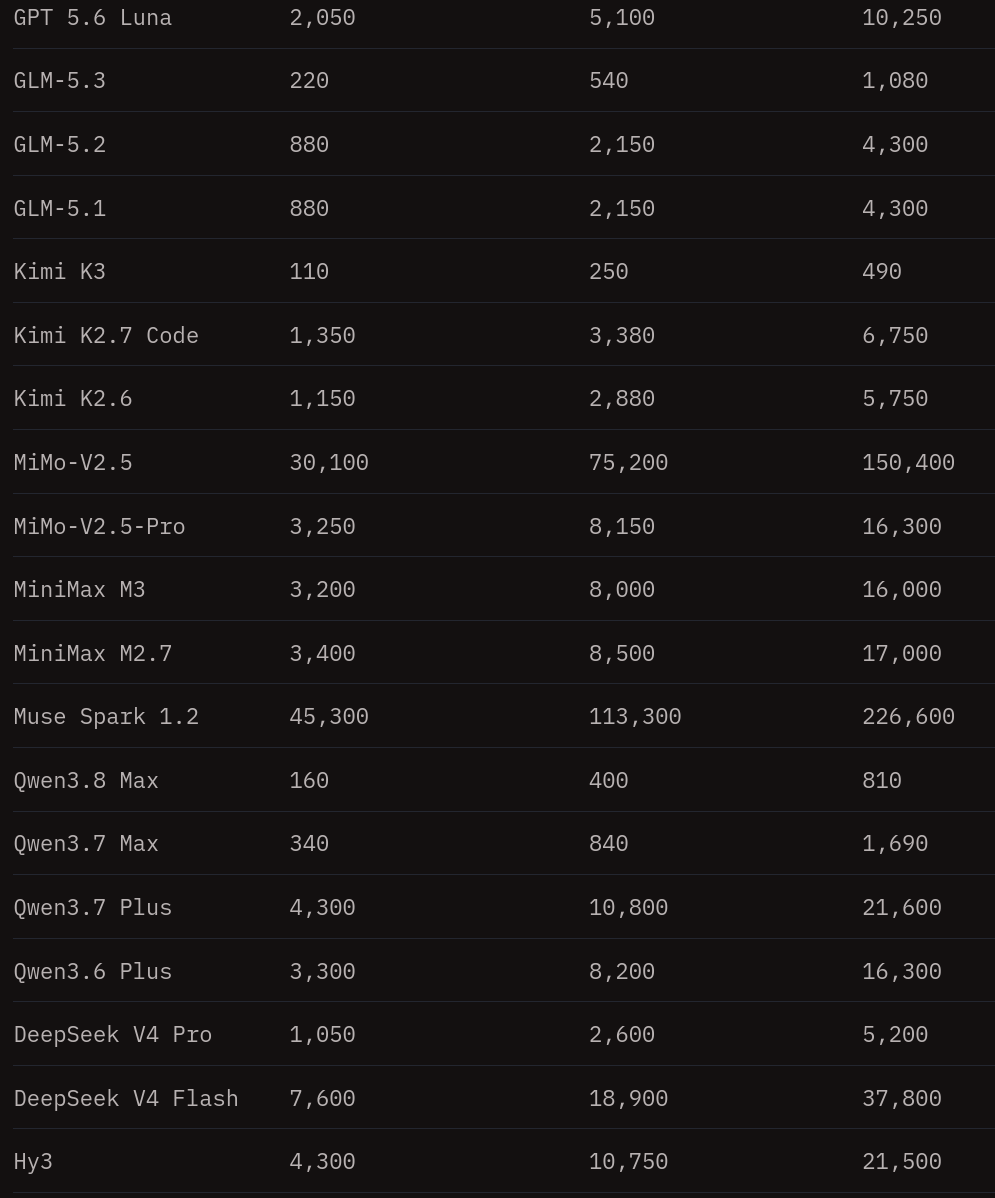
Task: Select the DeepSeek V4 Flash label
Action: pos(126,1099)
